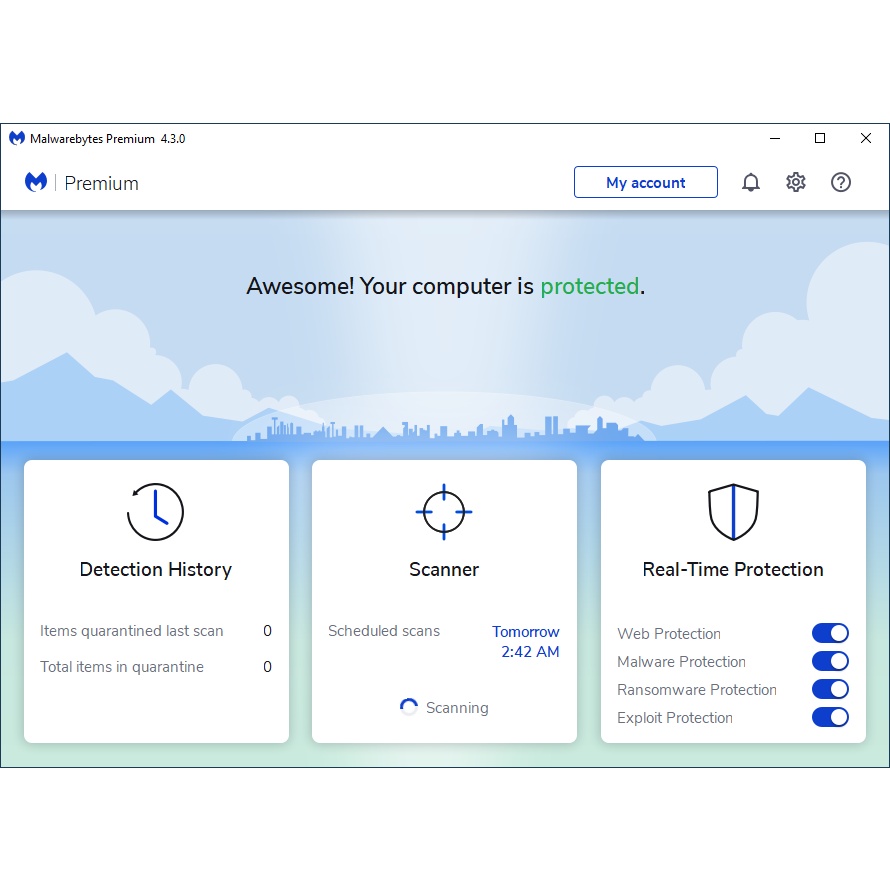Click the Scanner crosshair icon
Screen dimensions: 890x890
(x=444, y=511)
